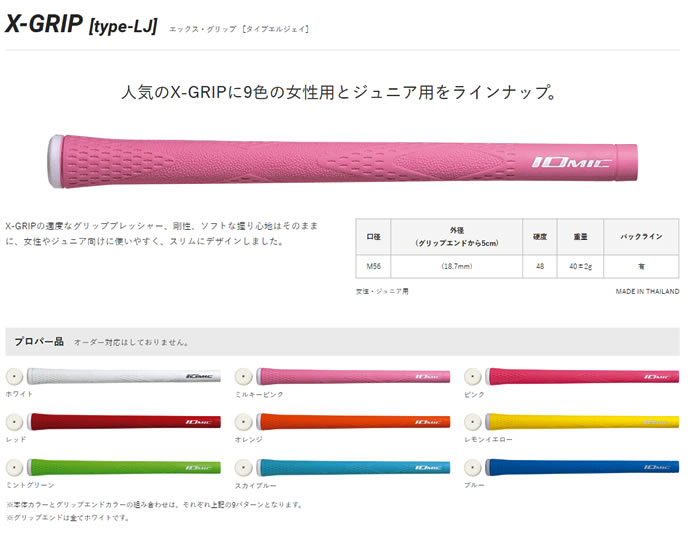Viewport: 690px width, 536px height.
Task: Click the ミルキーピンク color label
Action: pos(259,395)
